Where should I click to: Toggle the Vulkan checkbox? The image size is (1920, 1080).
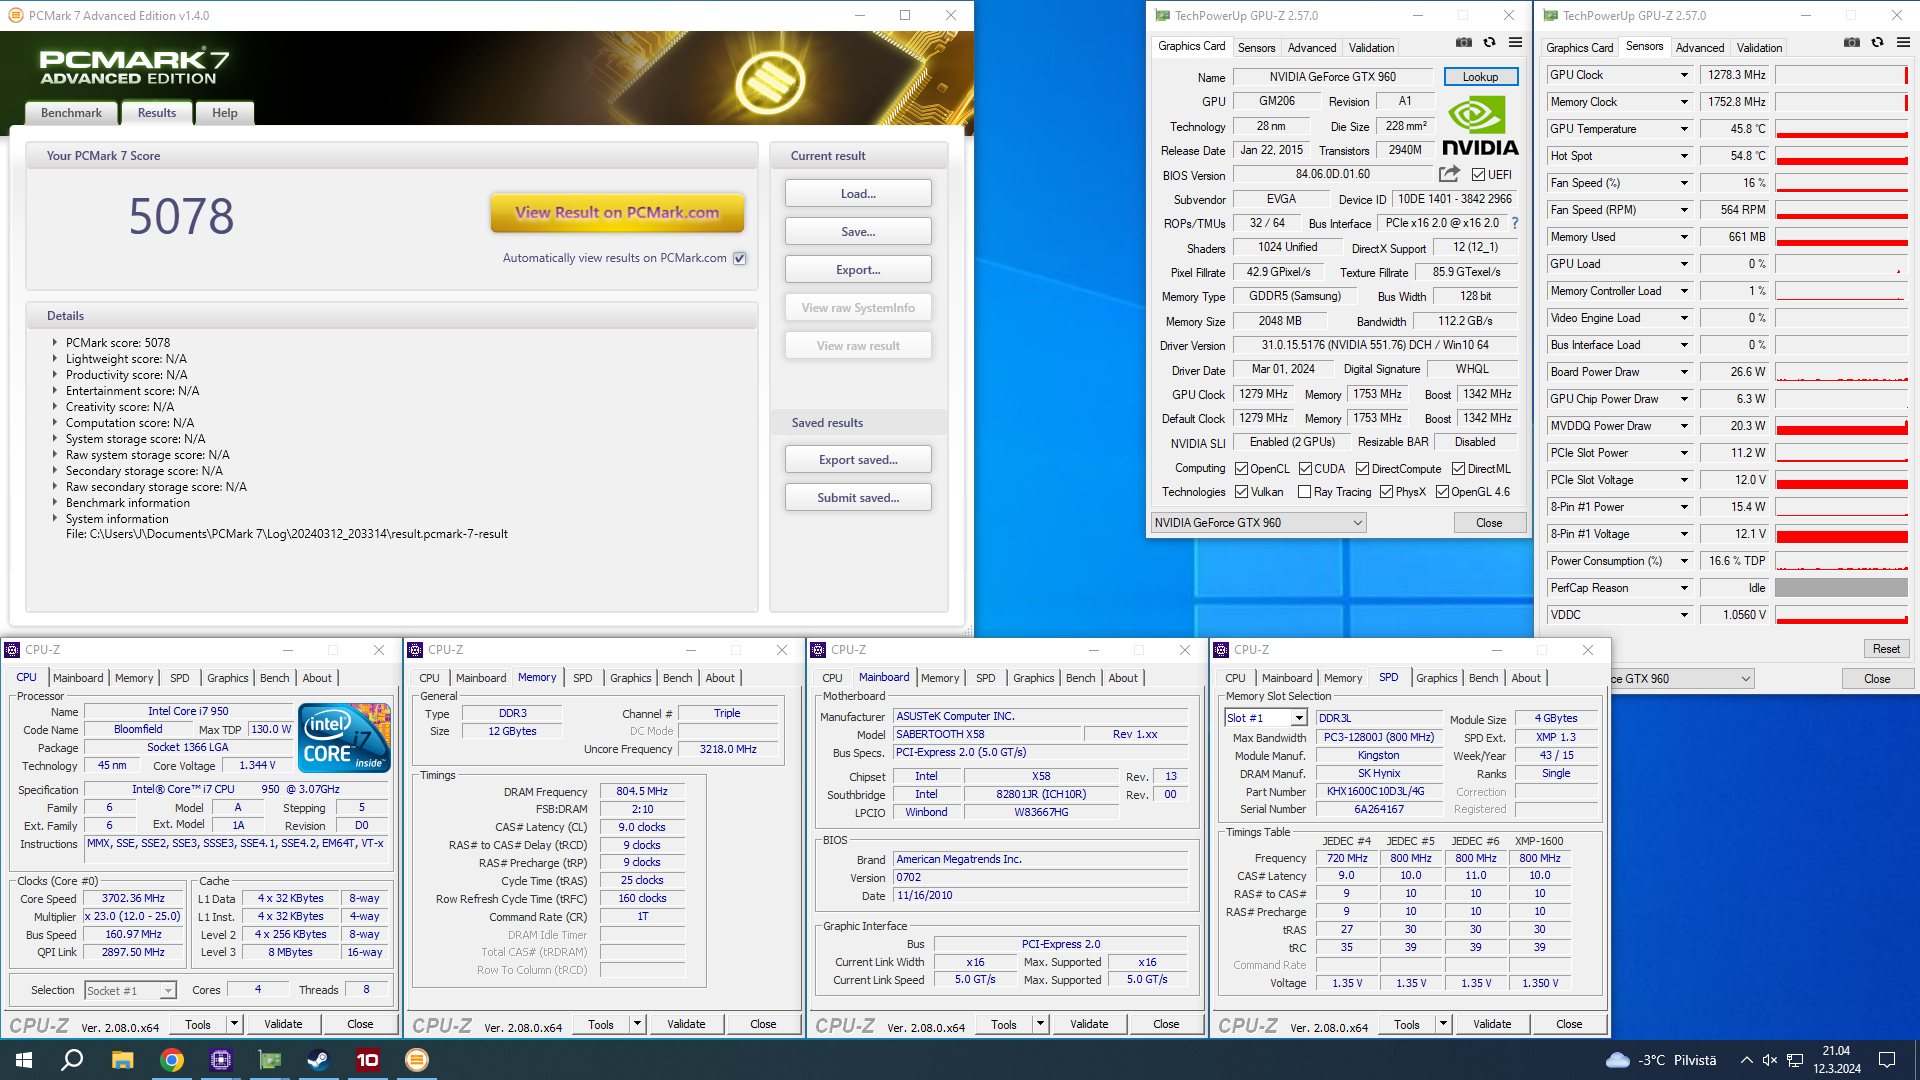click(x=1241, y=492)
